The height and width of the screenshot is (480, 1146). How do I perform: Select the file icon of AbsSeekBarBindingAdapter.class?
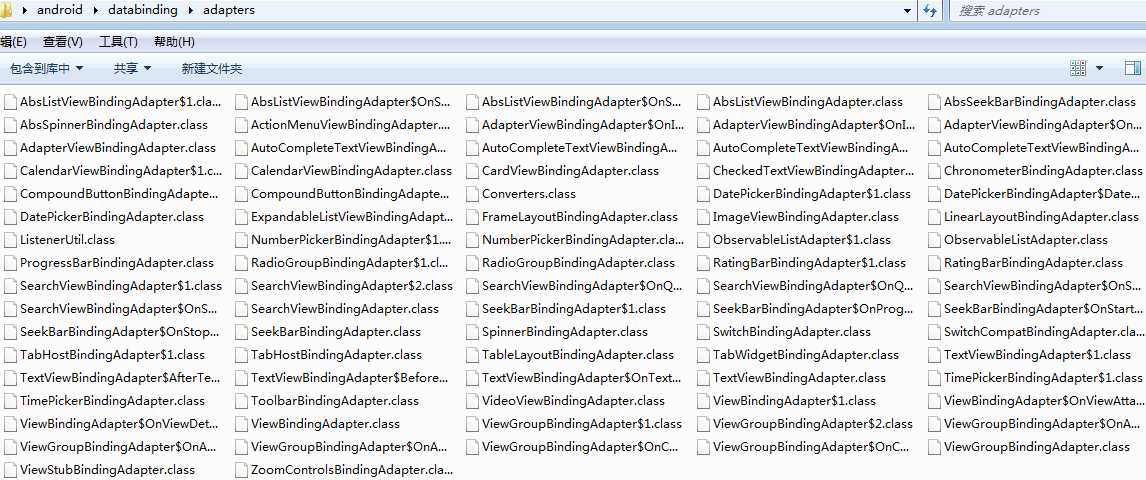pyautogui.click(x=933, y=102)
